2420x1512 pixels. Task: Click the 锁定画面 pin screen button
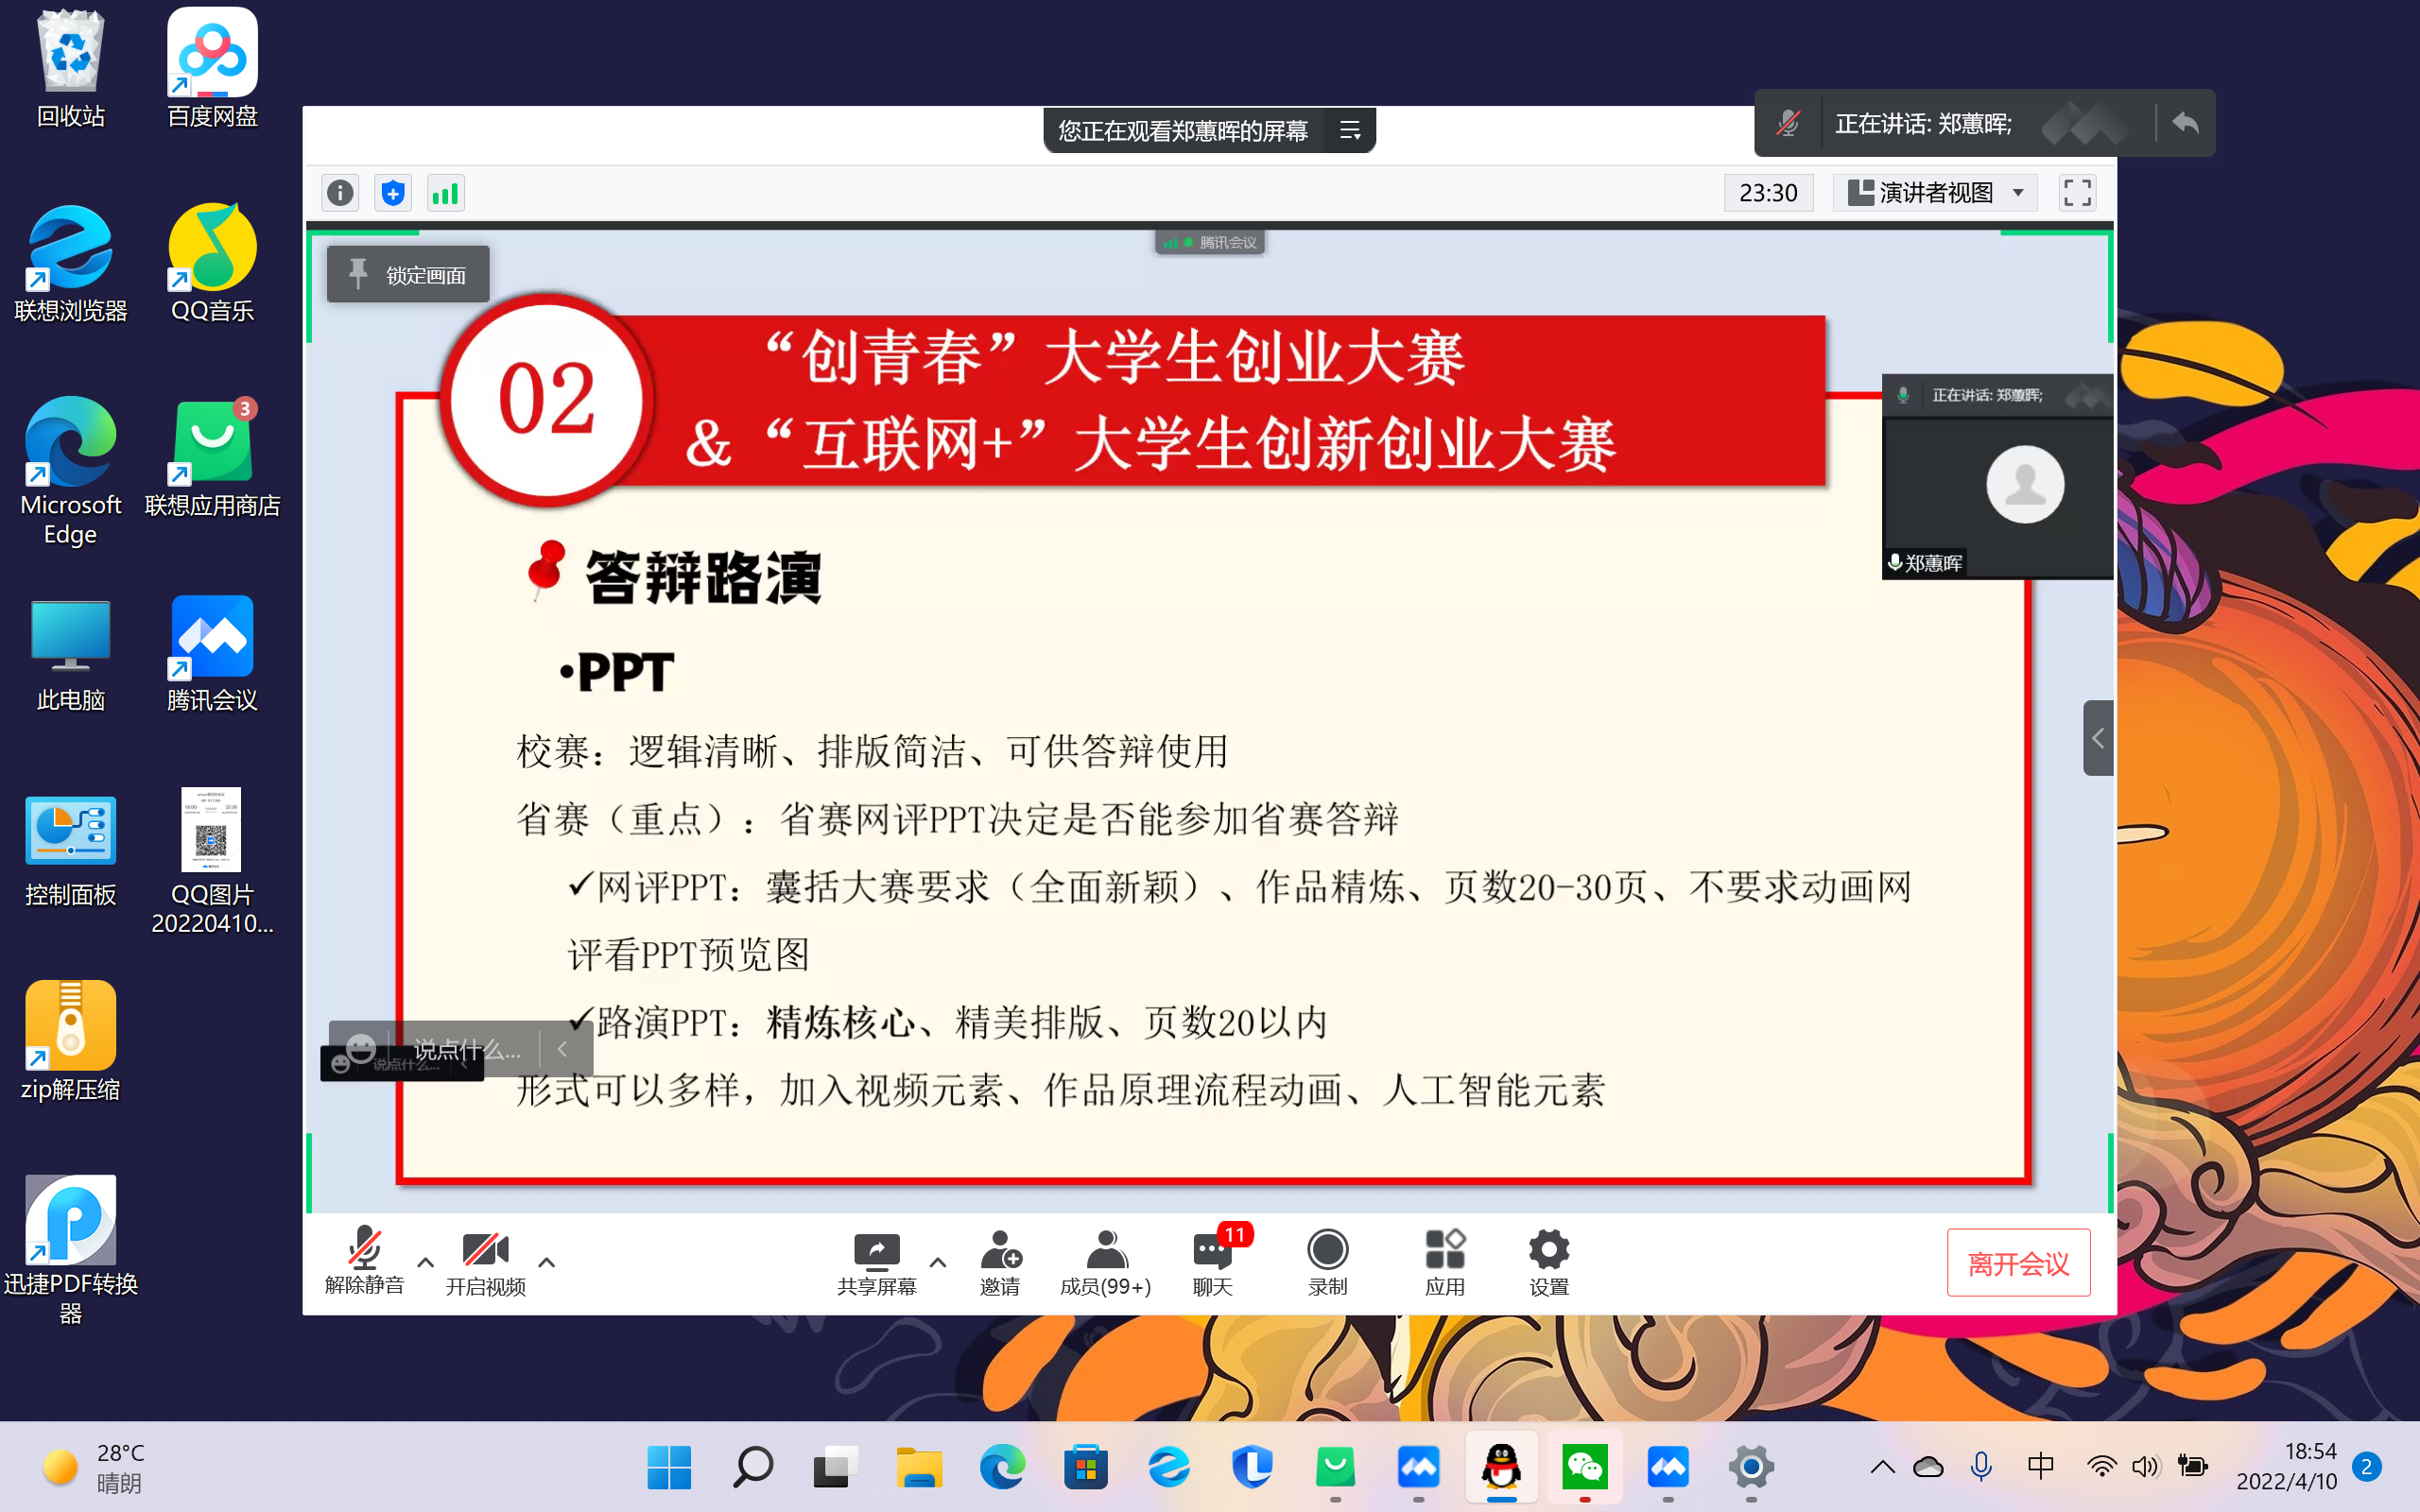coord(408,274)
